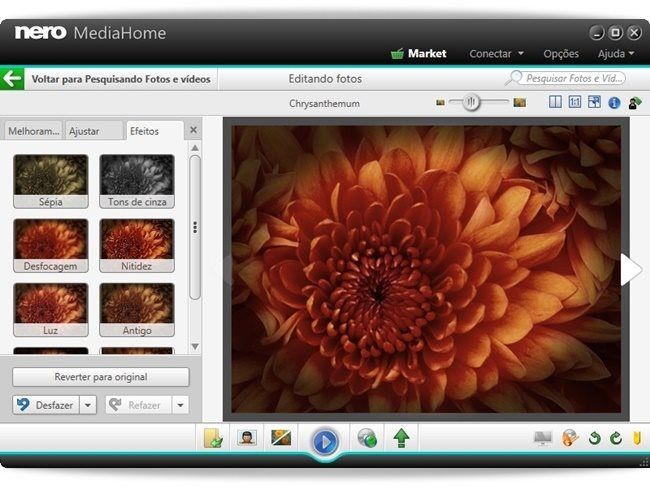Click the Refazer redo button

(139, 405)
